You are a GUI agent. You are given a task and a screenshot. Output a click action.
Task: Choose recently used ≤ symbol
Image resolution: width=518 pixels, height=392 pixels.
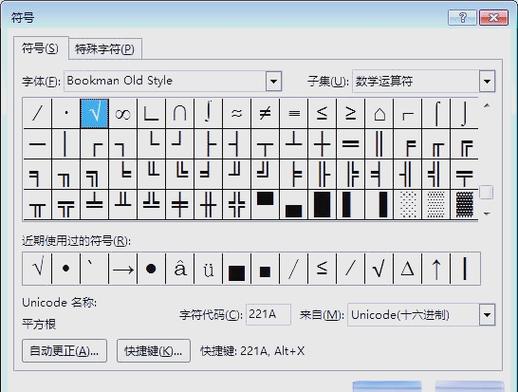click(x=322, y=269)
